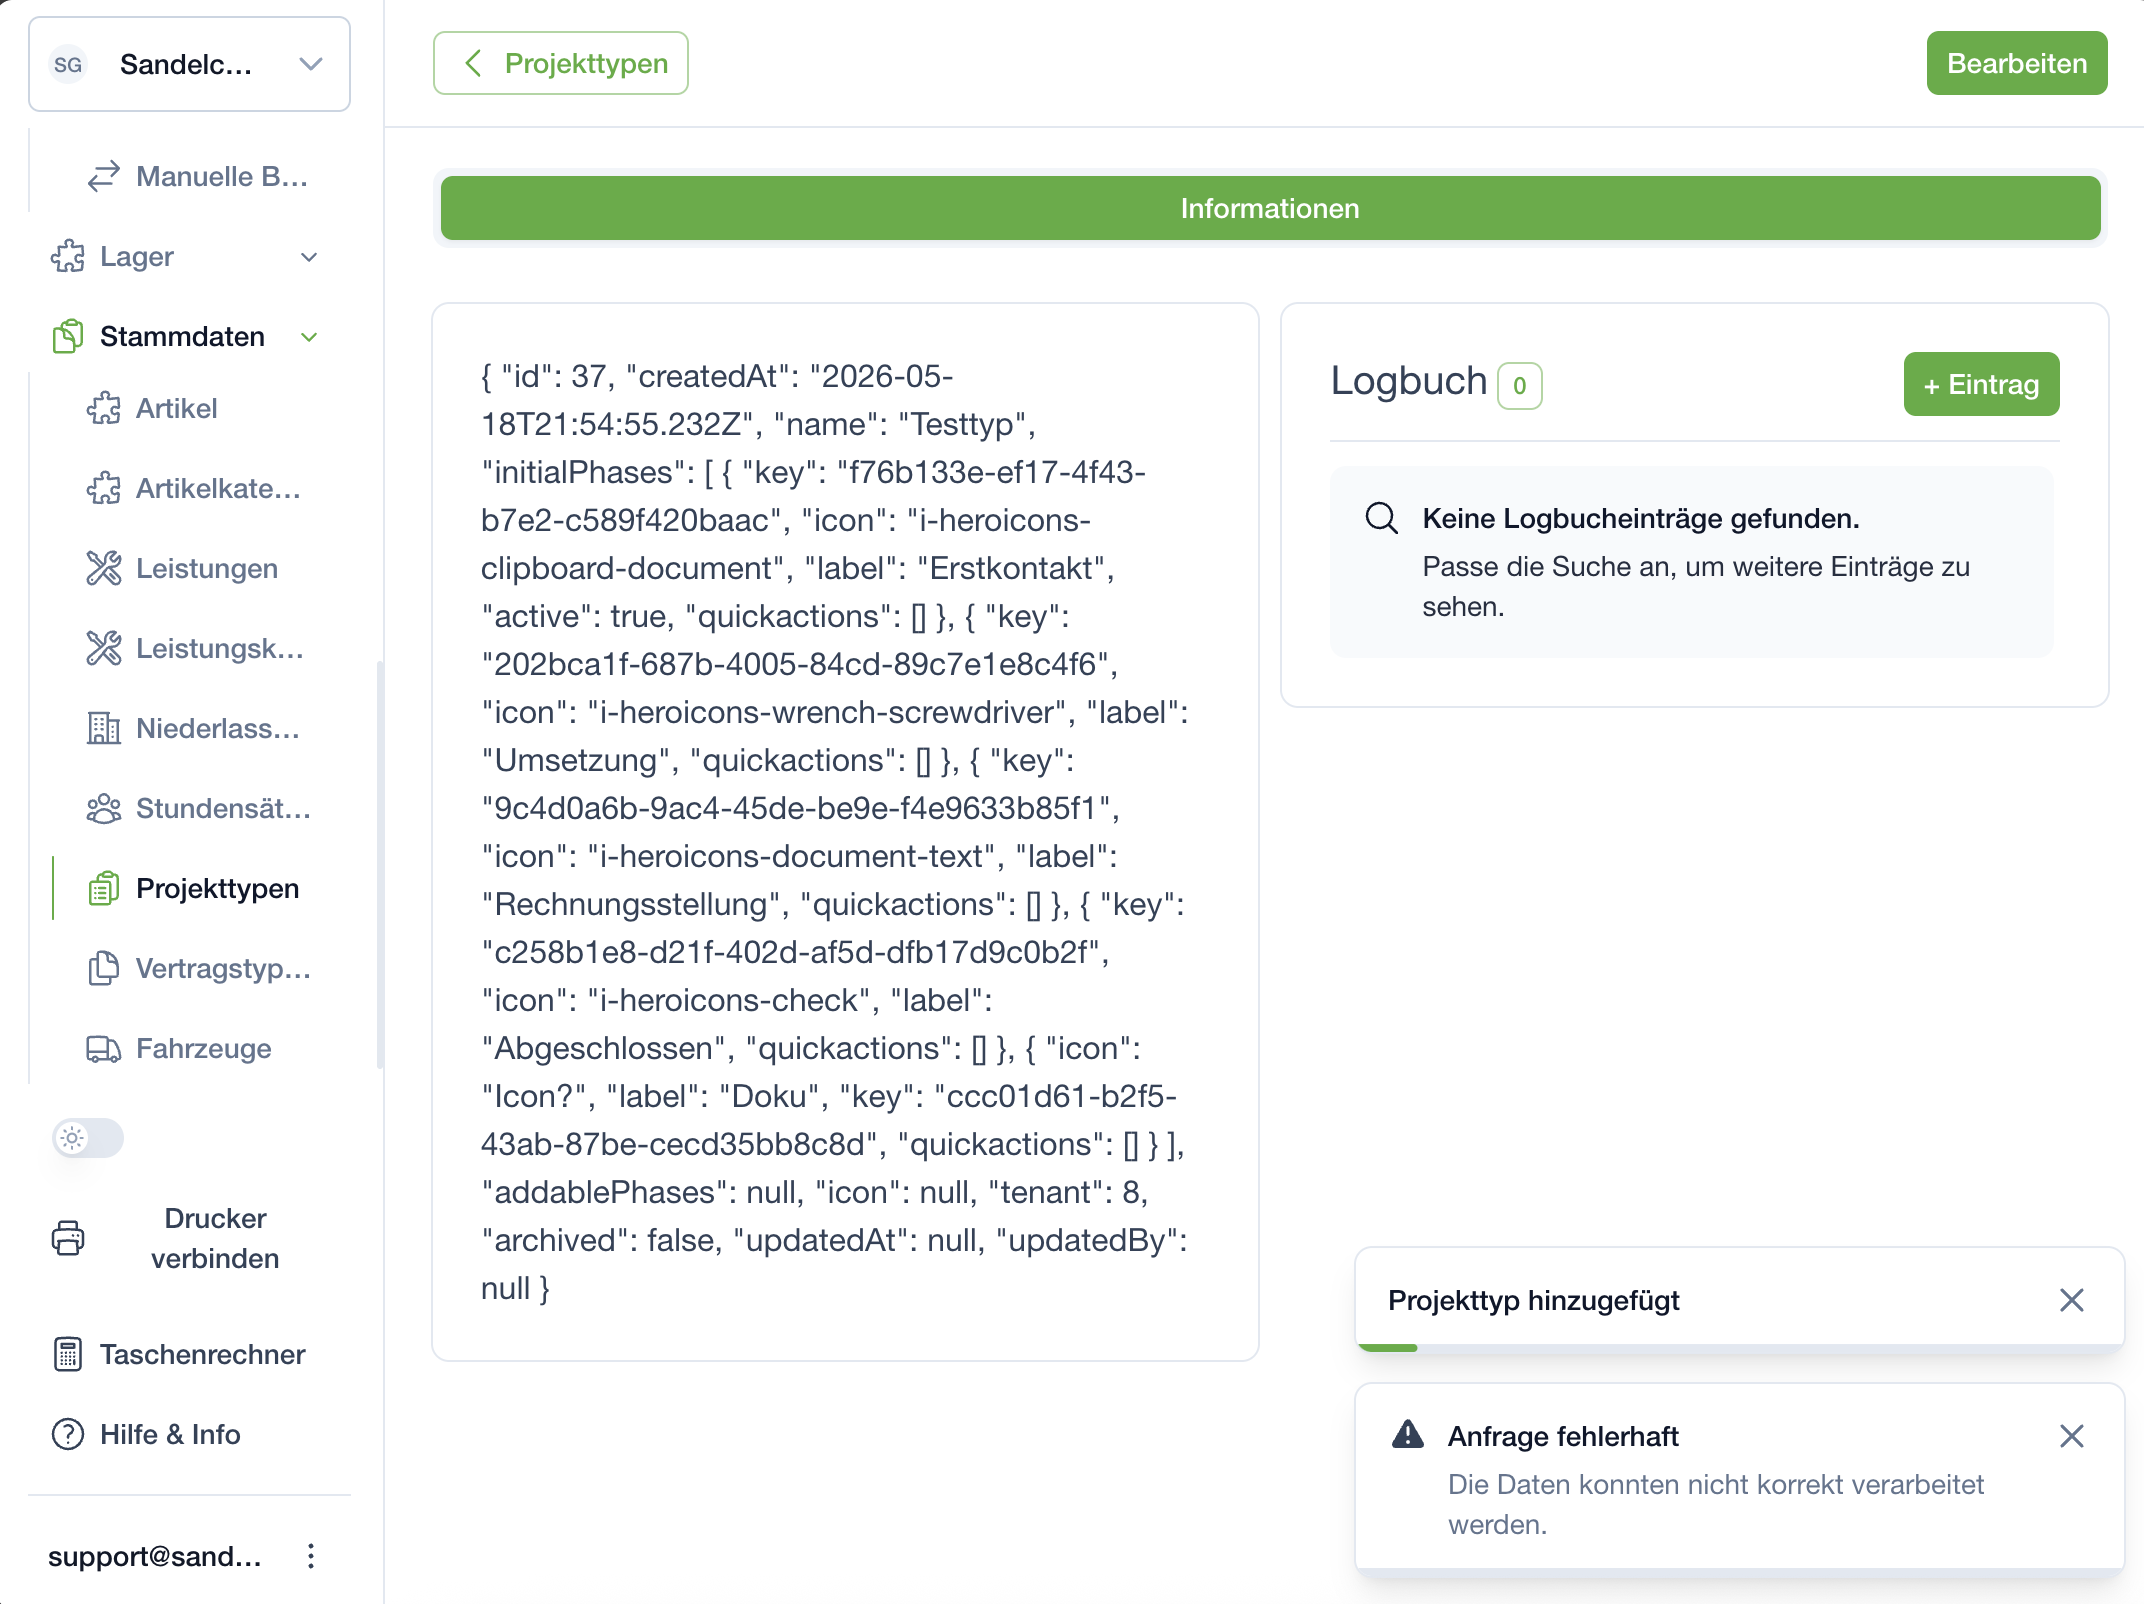Open Stammdaten section label

pyautogui.click(x=182, y=337)
